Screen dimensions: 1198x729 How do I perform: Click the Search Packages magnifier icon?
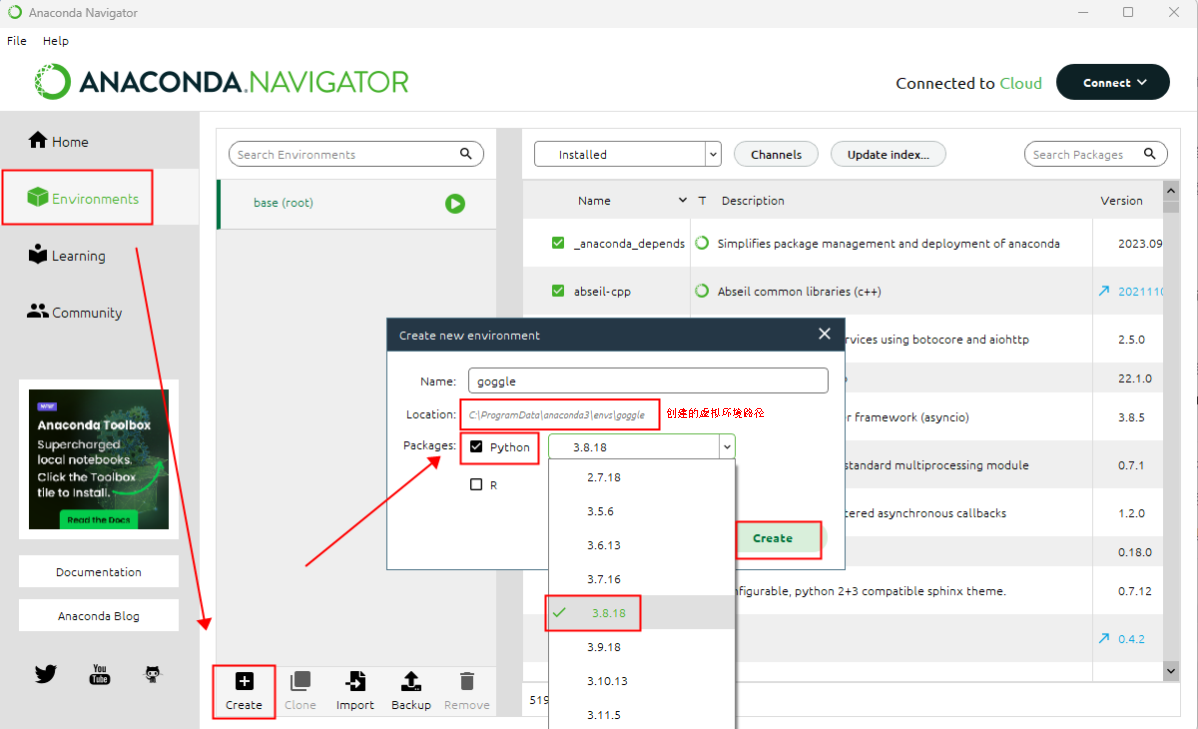click(x=1150, y=154)
